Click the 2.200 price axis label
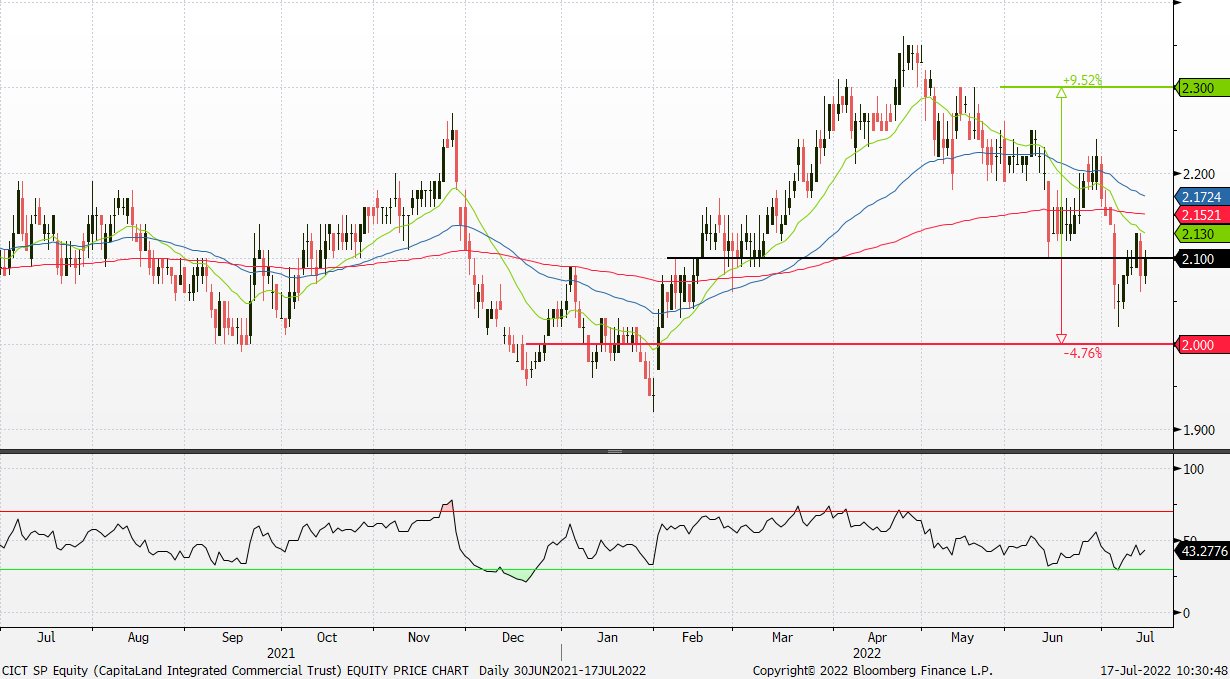 pos(1197,173)
